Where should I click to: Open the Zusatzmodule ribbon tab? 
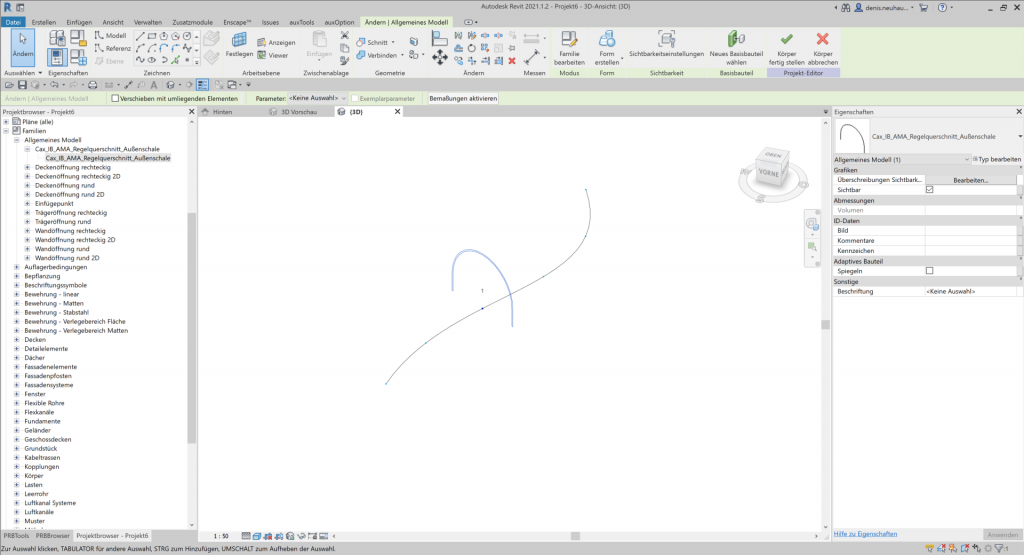tap(193, 21)
